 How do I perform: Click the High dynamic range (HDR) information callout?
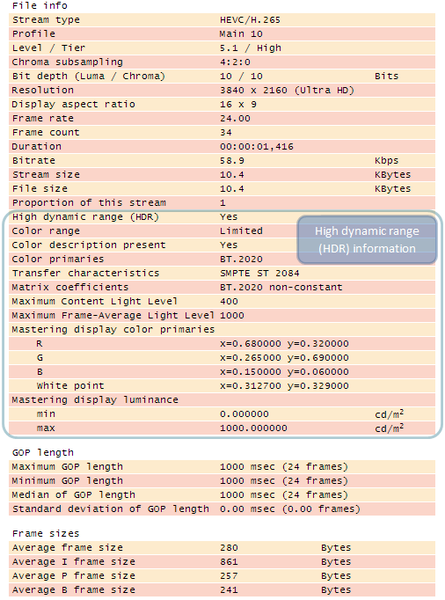(x=367, y=240)
